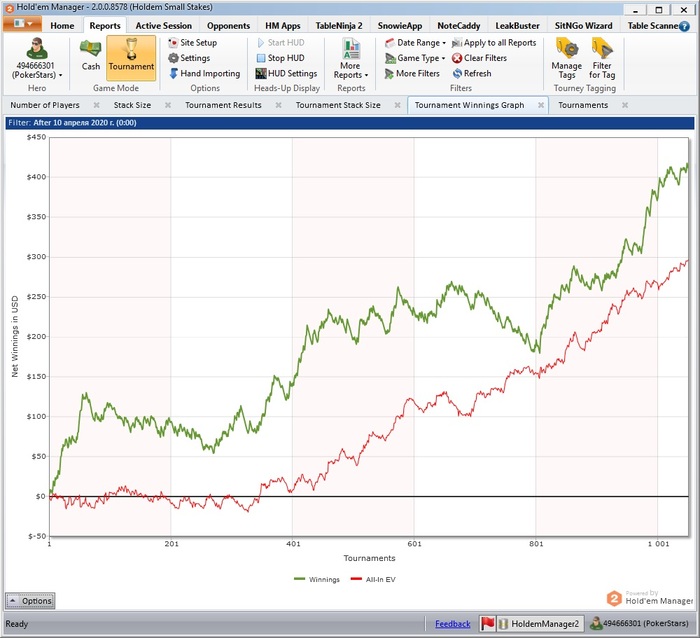This screenshot has width=700, height=638.
Task: Open the TableNinja 2 tab
Action: coord(339,26)
